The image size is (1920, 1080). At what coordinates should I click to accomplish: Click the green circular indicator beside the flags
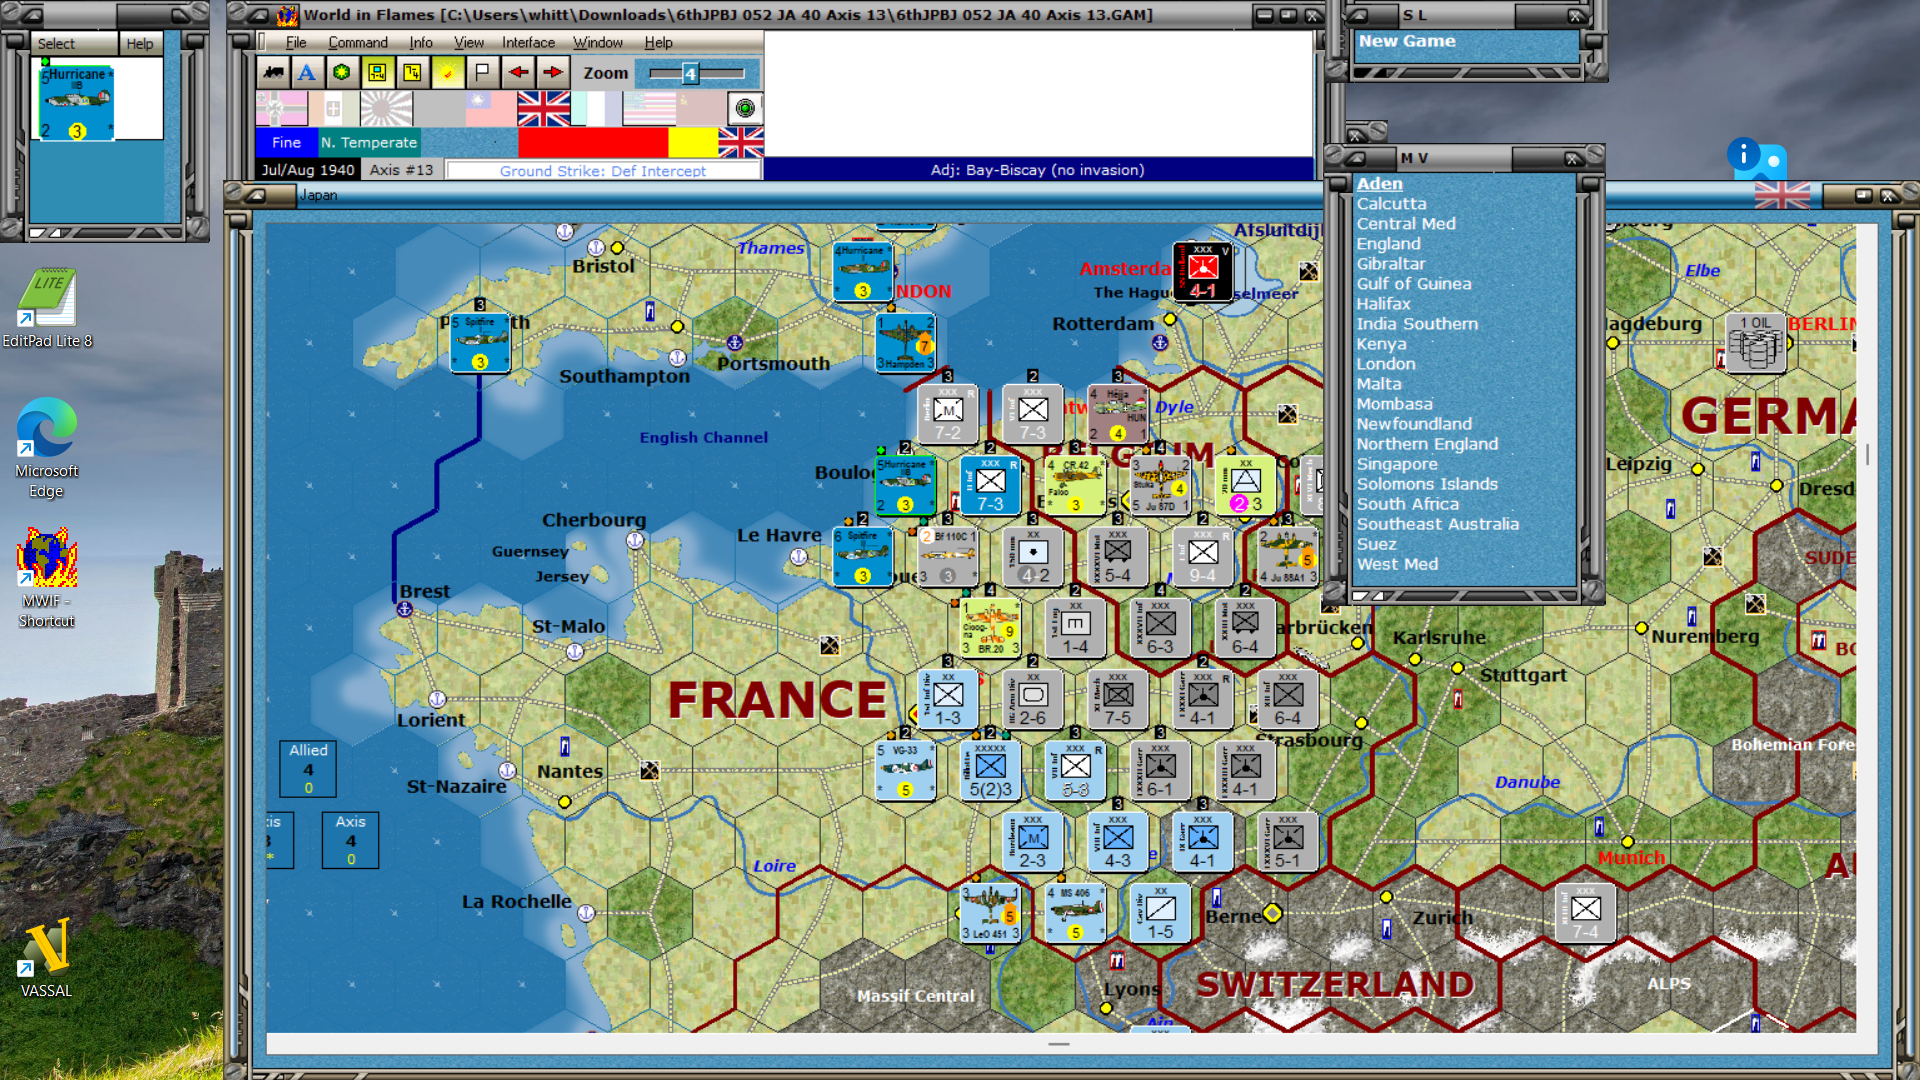coord(744,108)
